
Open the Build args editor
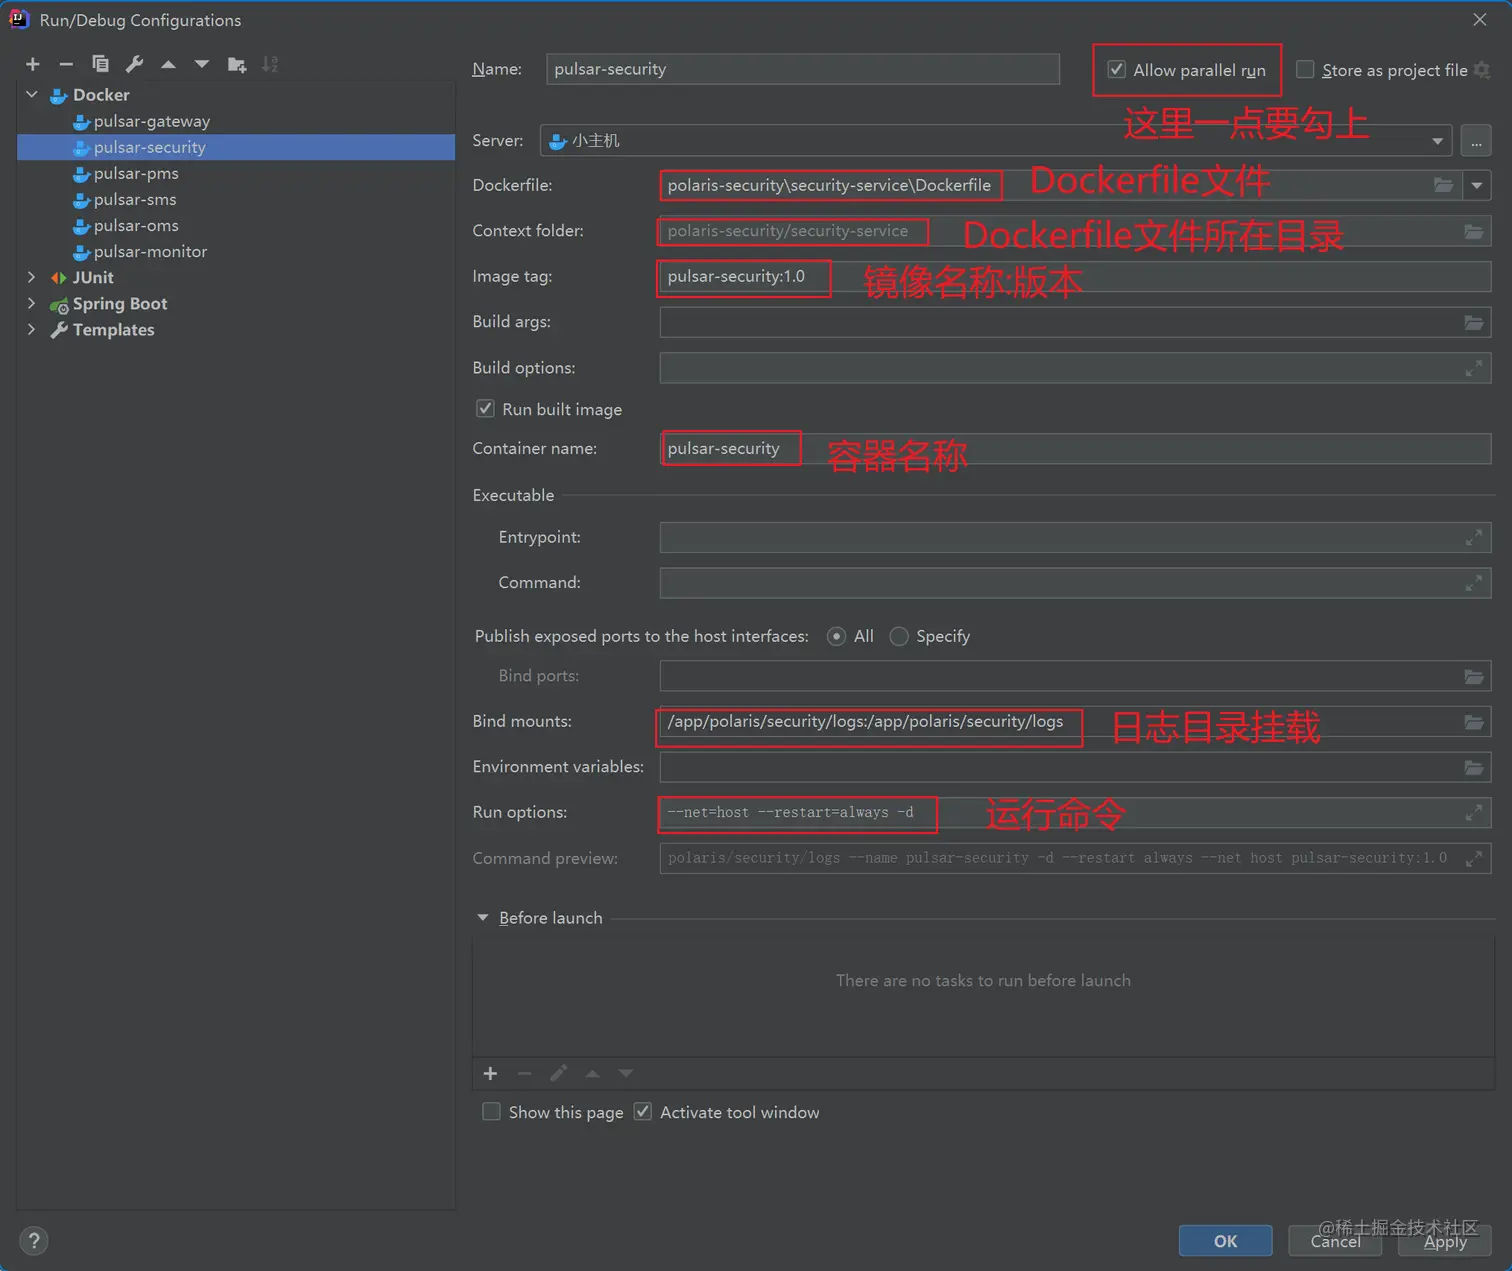coord(1474,322)
